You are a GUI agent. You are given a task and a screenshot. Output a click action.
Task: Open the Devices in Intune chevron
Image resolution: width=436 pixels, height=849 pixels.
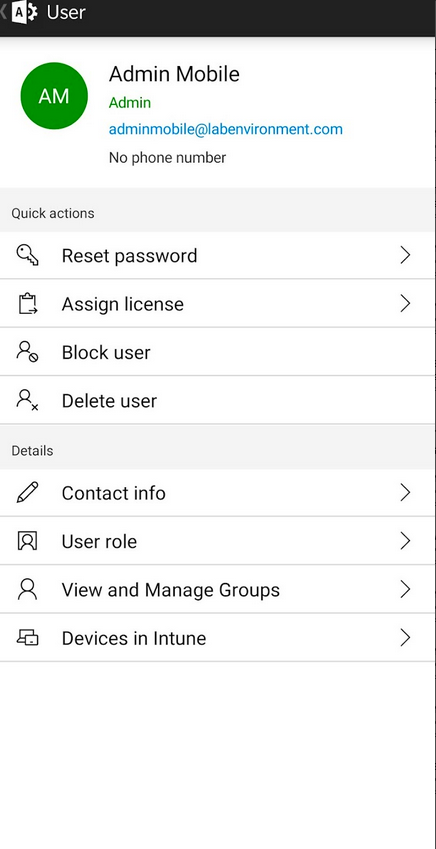(405, 637)
